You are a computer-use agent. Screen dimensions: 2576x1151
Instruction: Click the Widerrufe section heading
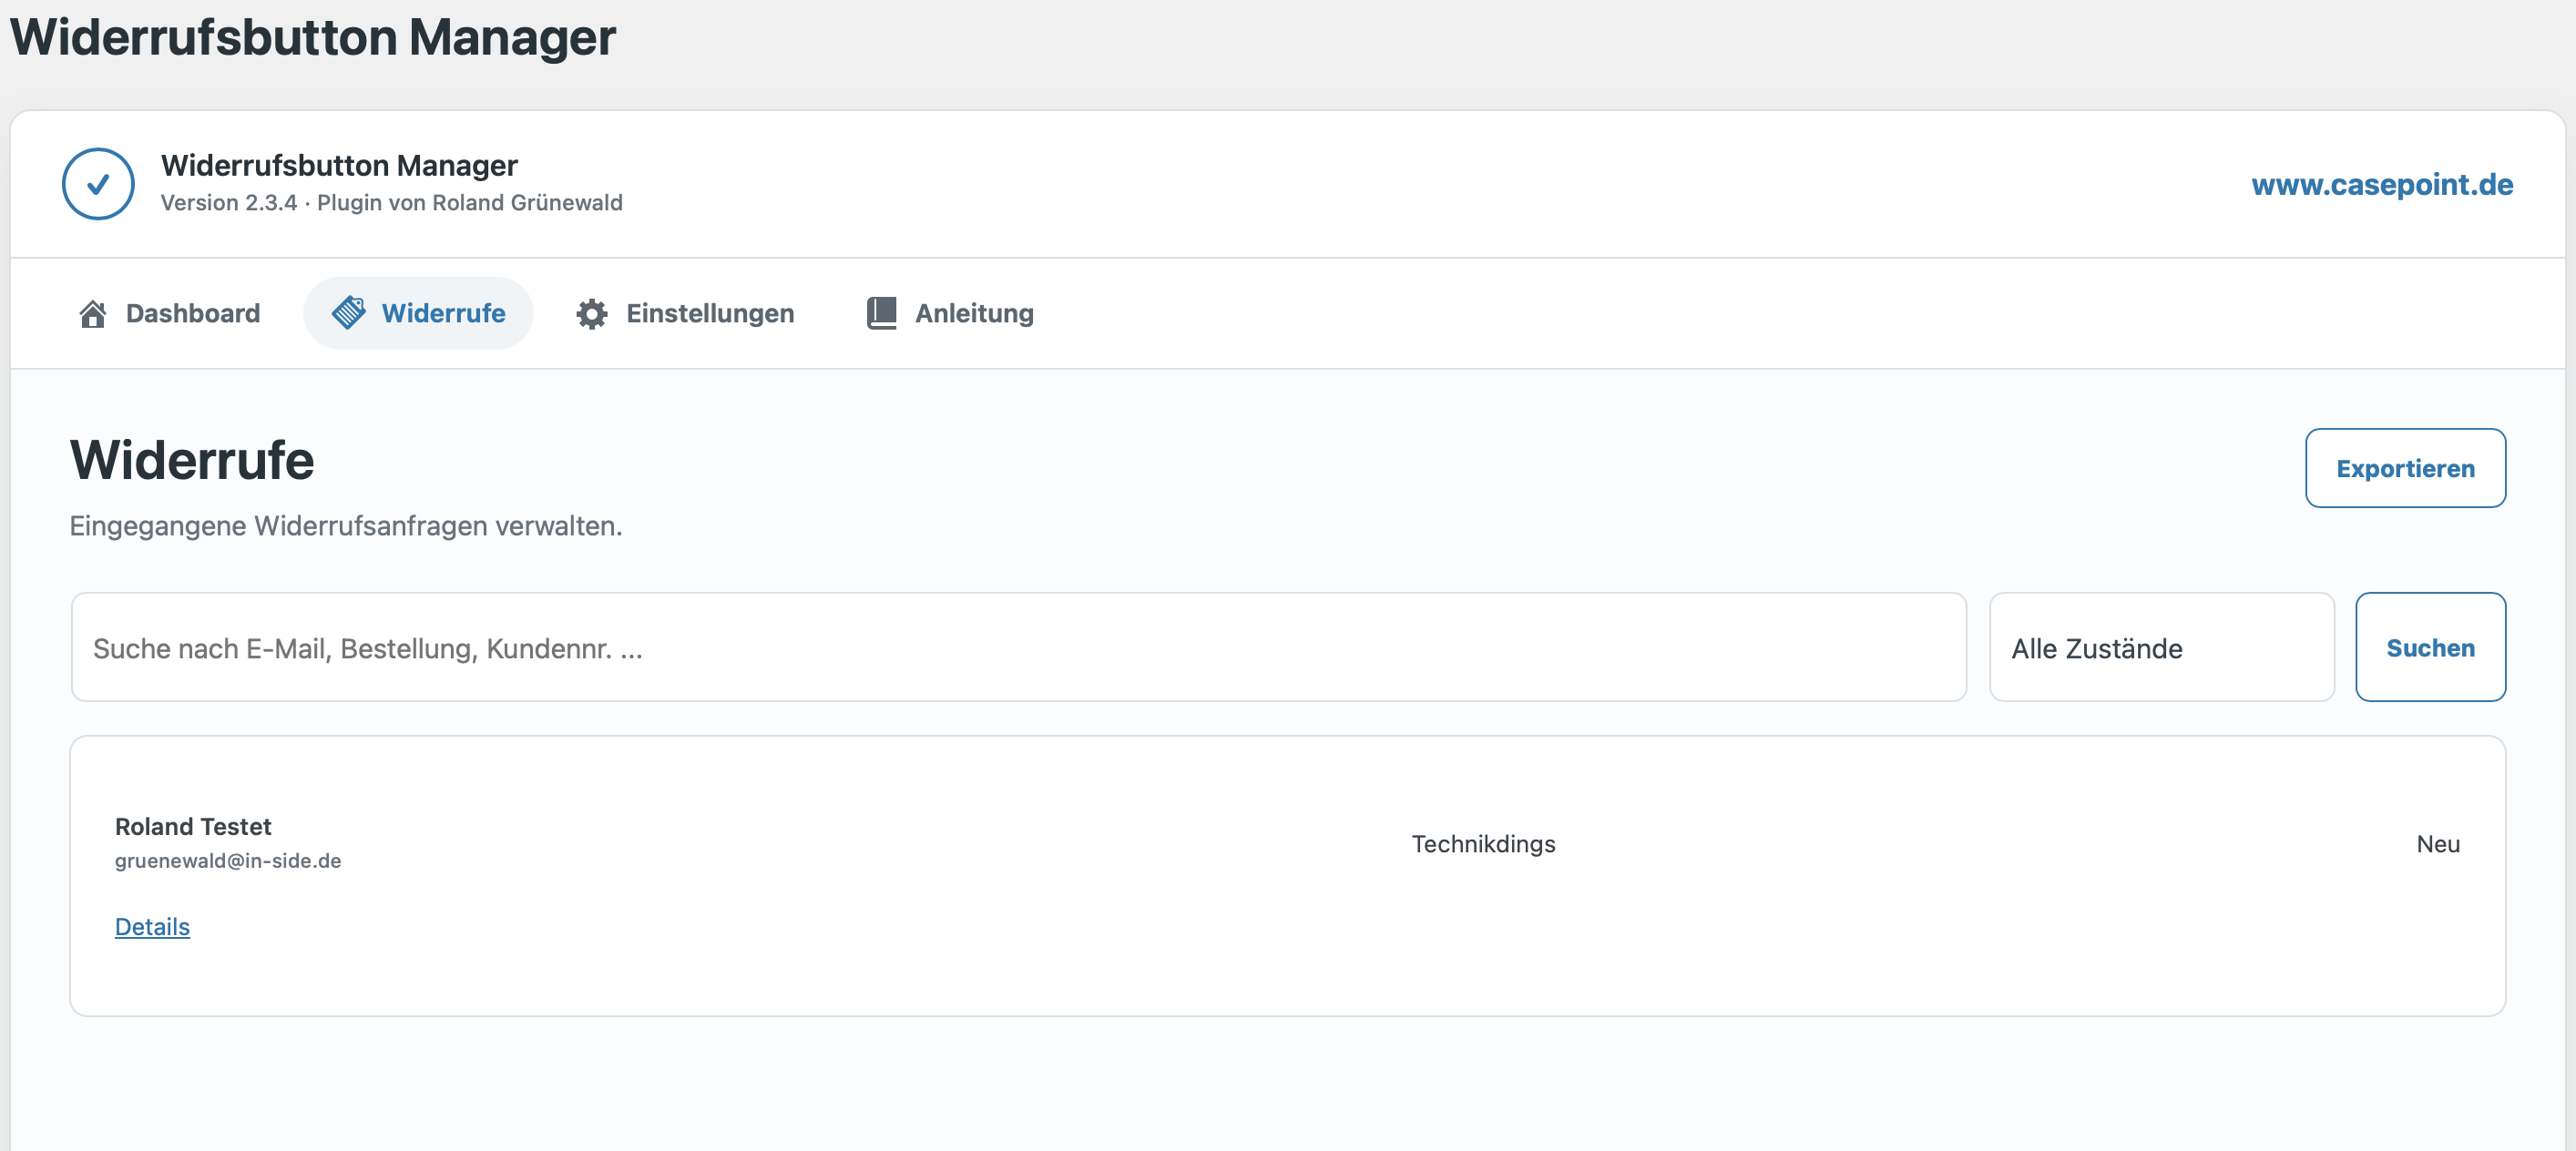192,460
